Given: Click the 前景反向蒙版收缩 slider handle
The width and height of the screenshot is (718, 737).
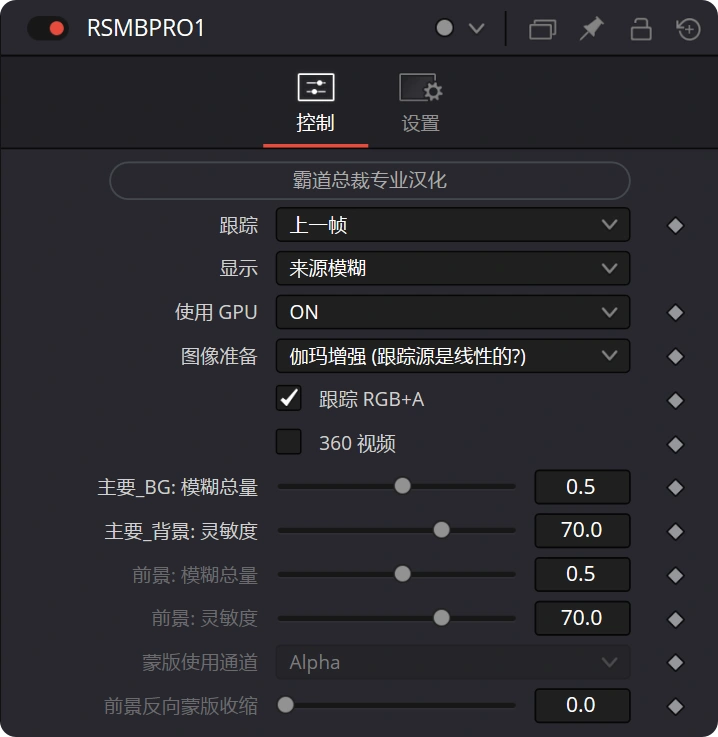Looking at the screenshot, I should pos(286,705).
